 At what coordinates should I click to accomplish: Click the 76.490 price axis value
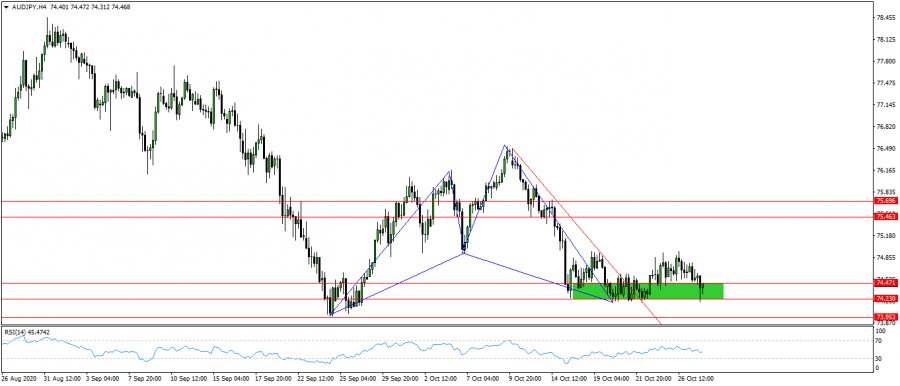[x=885, y=149]
